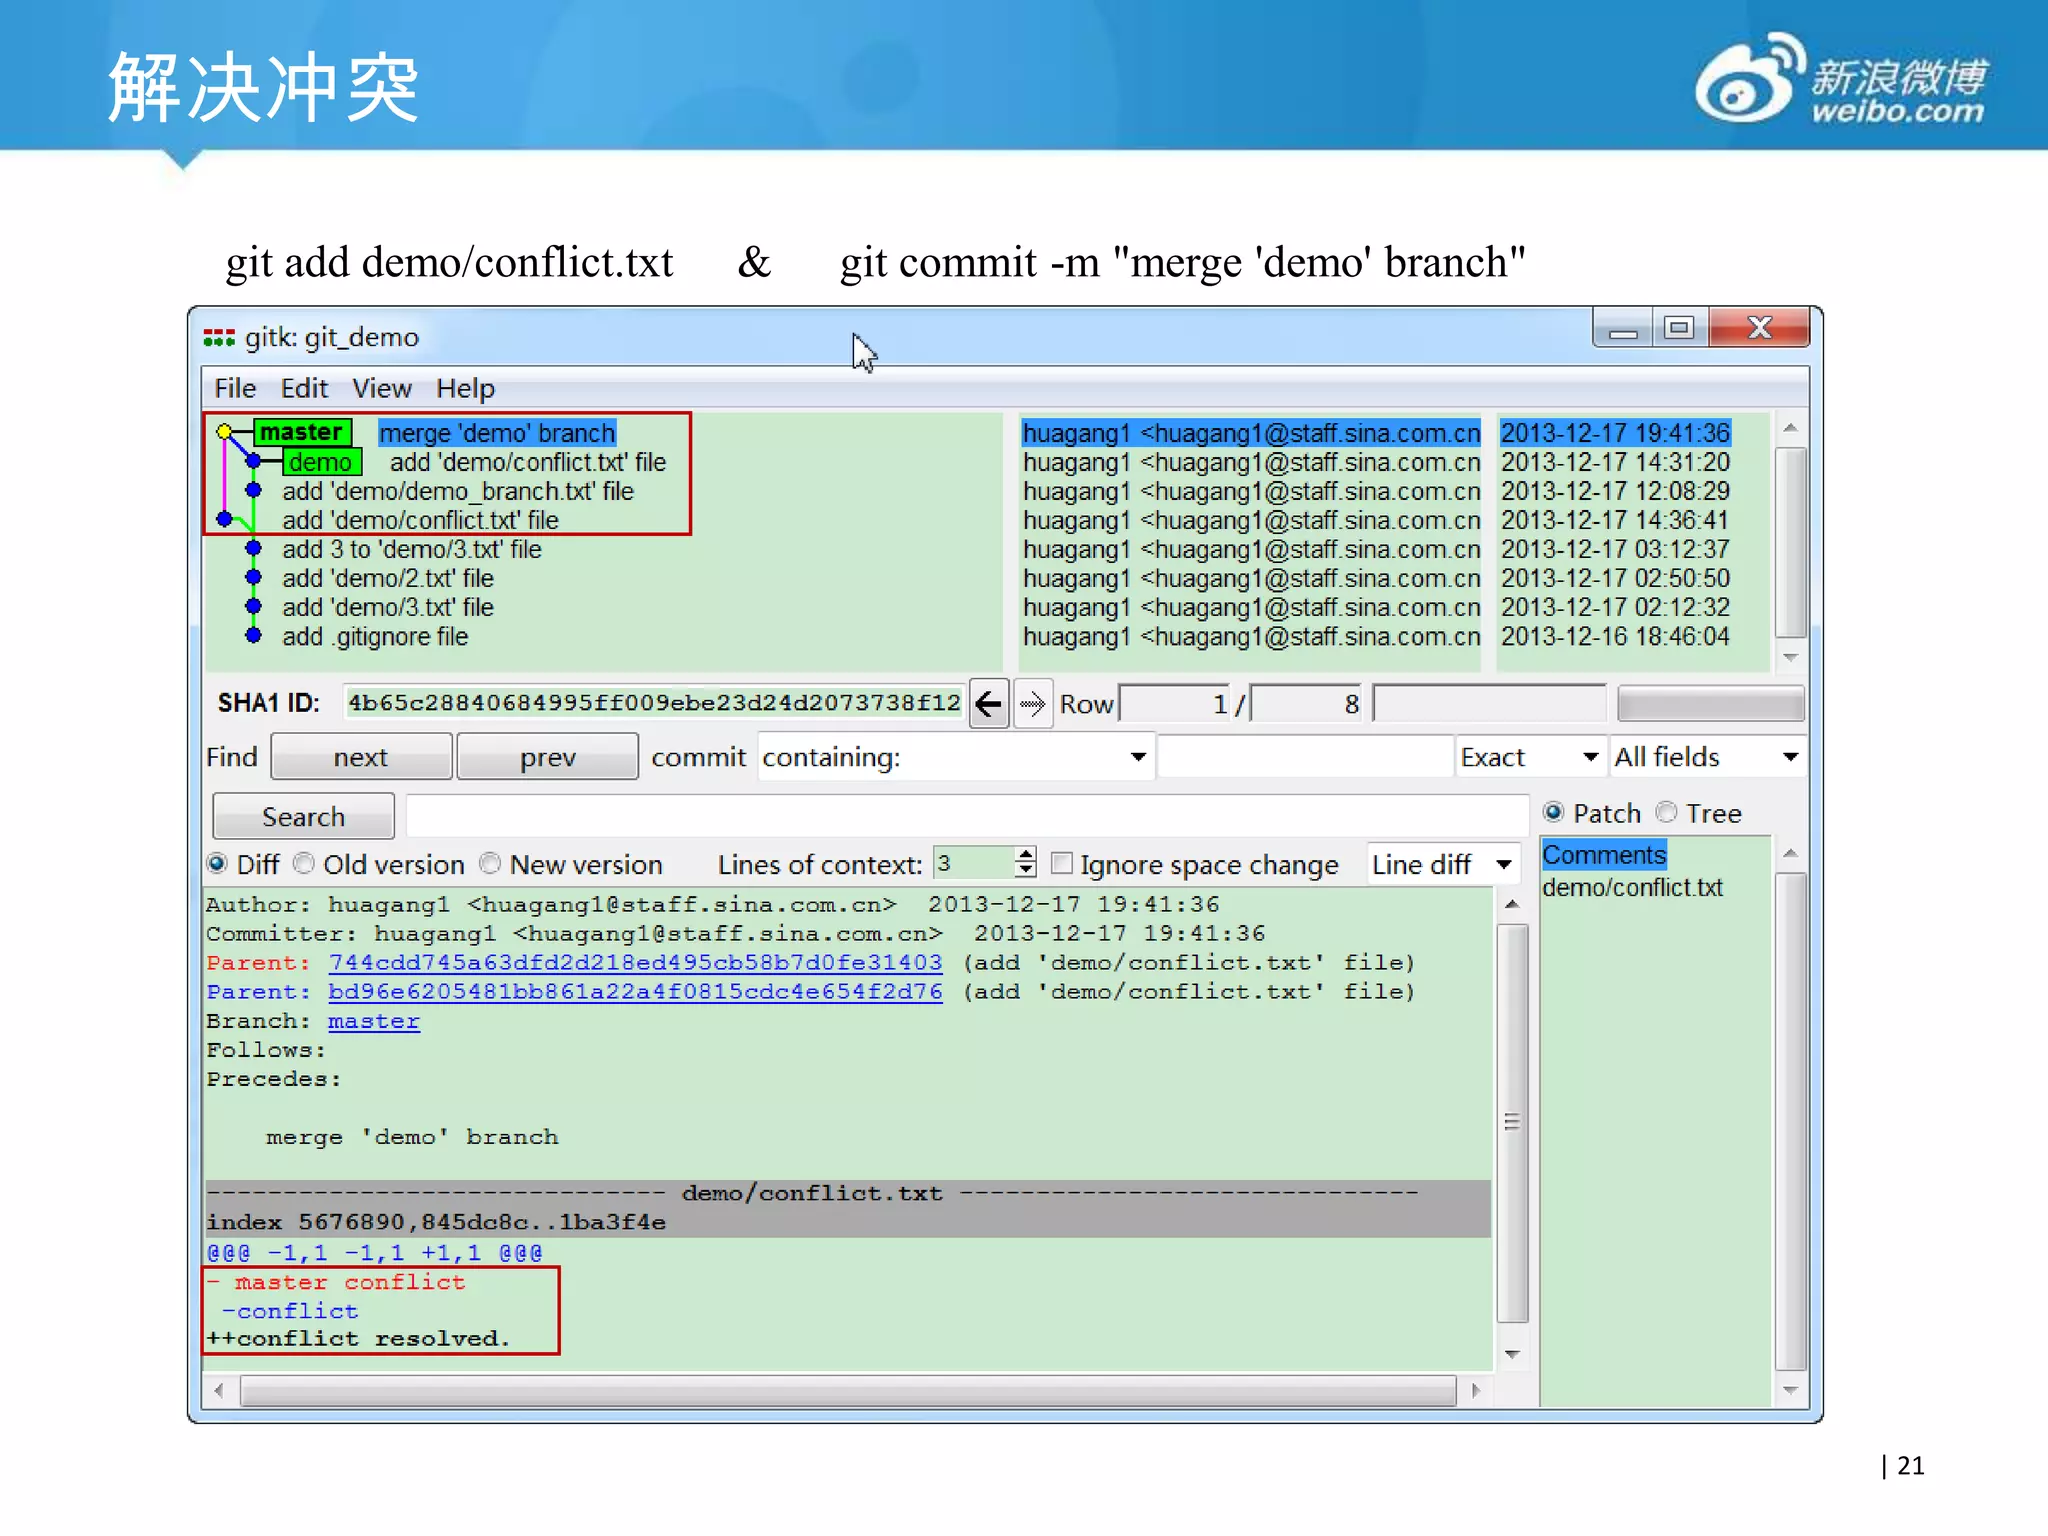Screen dimensions: 2048x1536
Task: Open the File menu
Action: (235, 388)
